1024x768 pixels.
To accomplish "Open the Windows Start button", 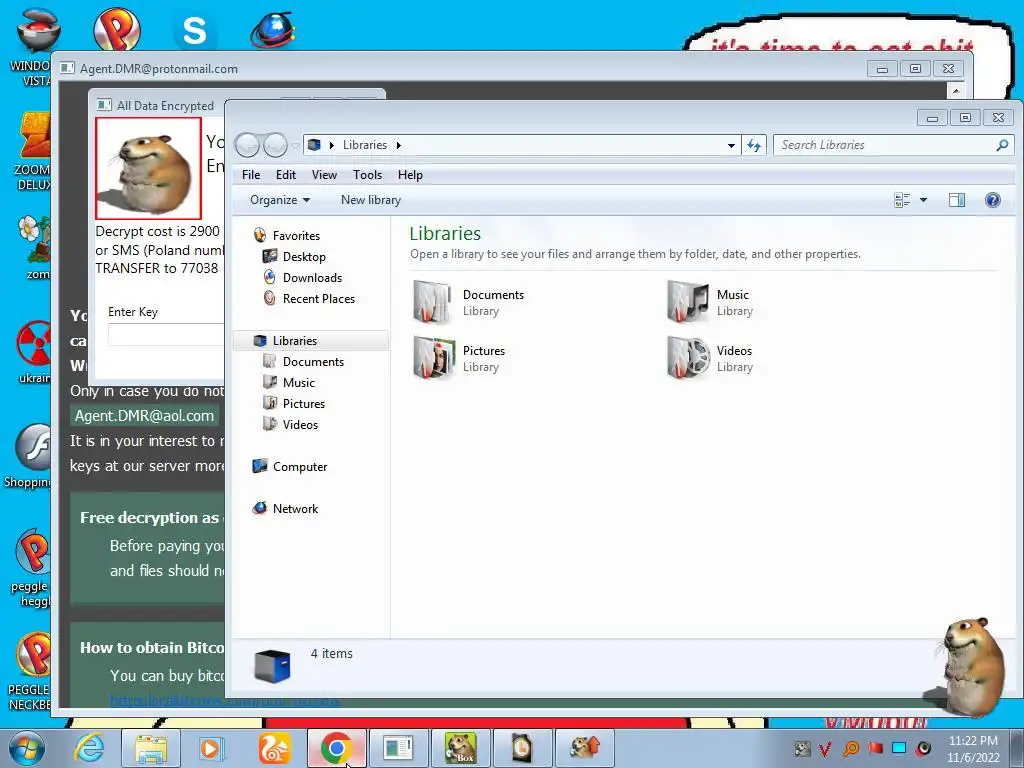I will coord(26,748).
